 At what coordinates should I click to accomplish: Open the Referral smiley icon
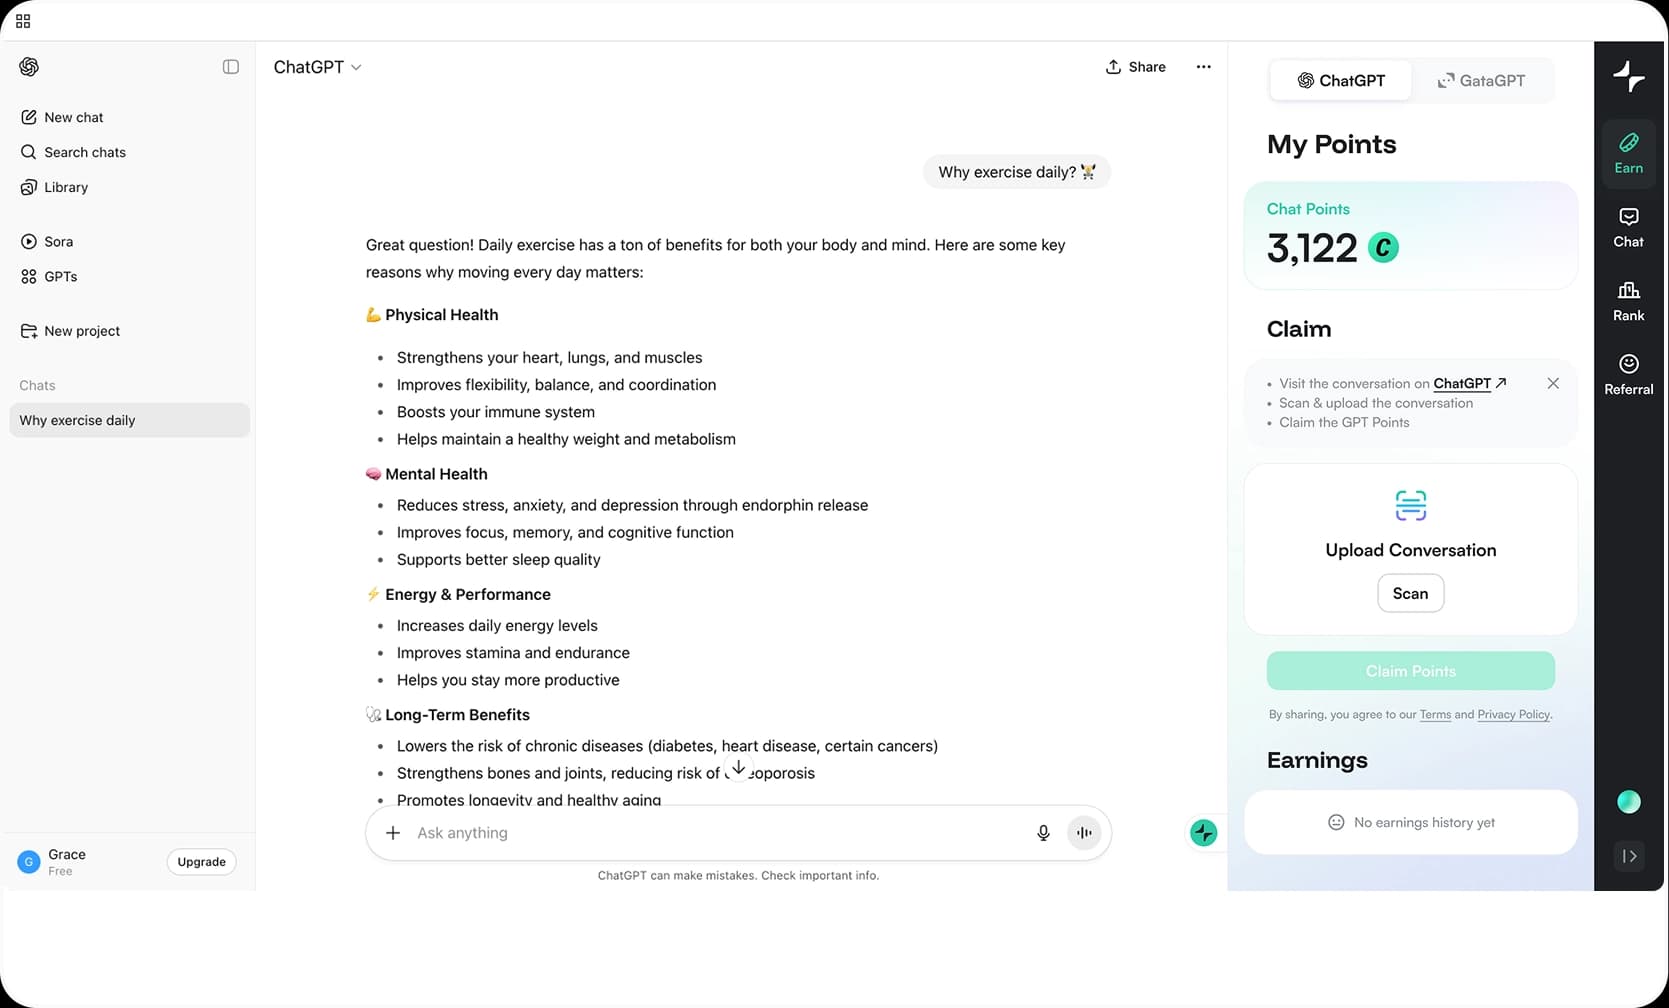[1628, 374]
